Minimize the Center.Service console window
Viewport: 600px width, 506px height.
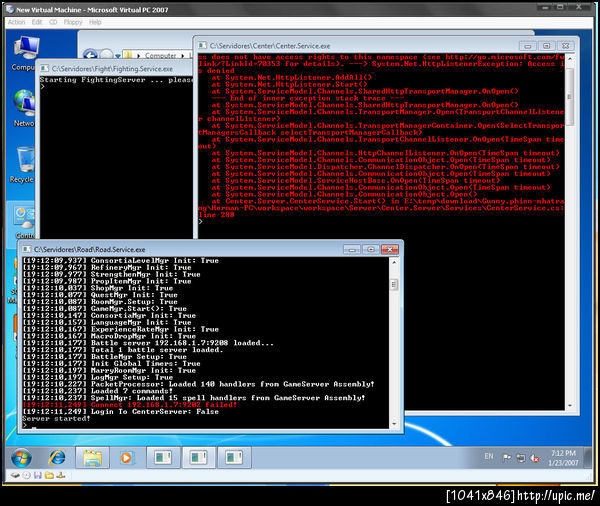tap(528, 46)
